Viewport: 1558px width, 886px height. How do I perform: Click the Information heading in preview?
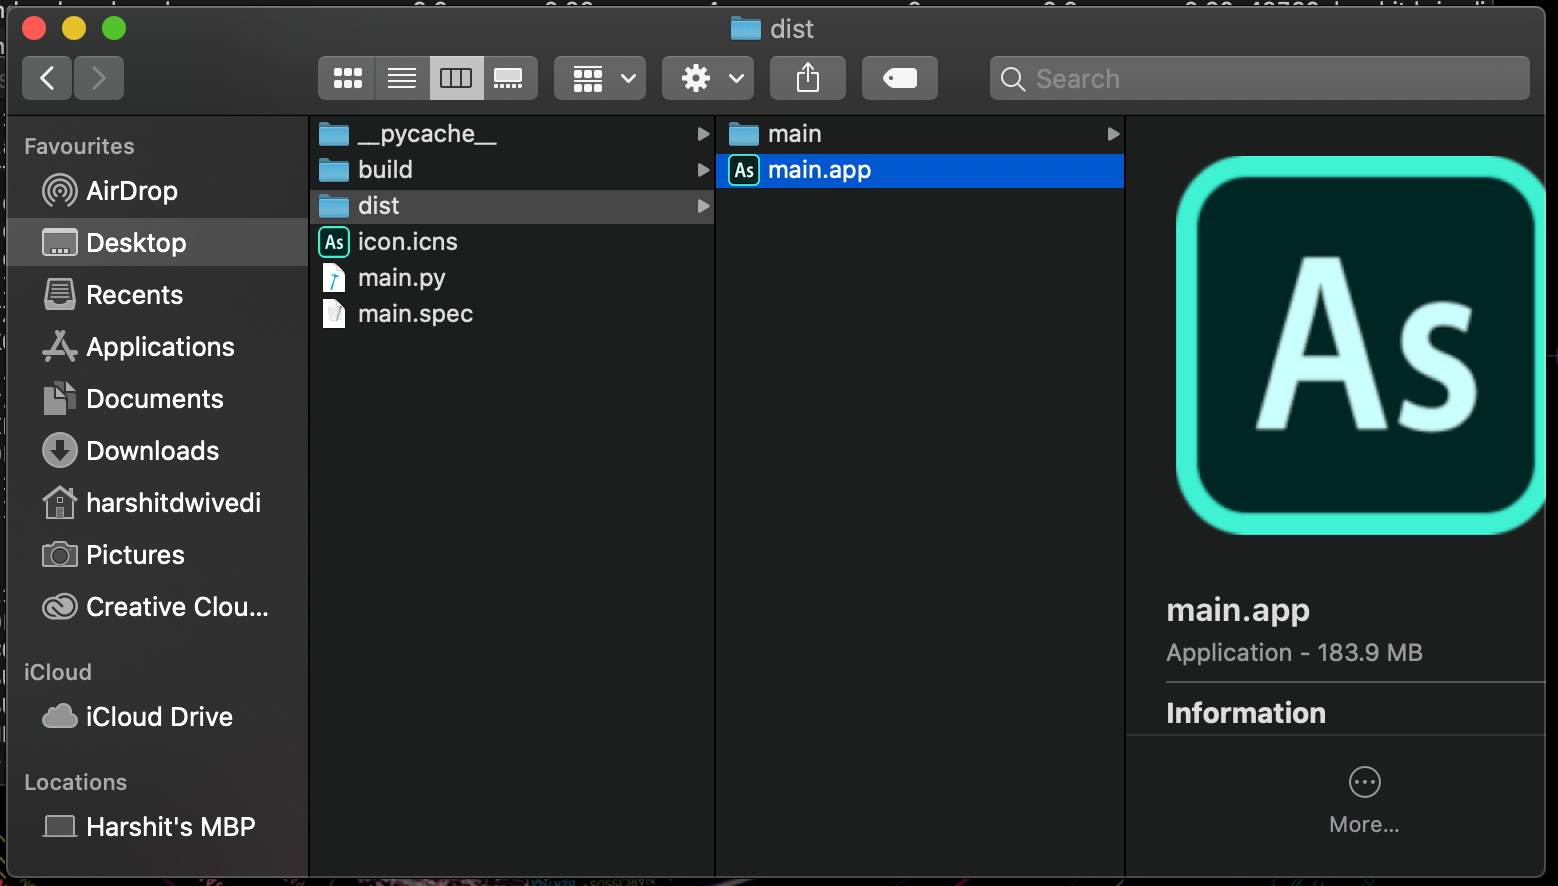[x=1246, y=713]
